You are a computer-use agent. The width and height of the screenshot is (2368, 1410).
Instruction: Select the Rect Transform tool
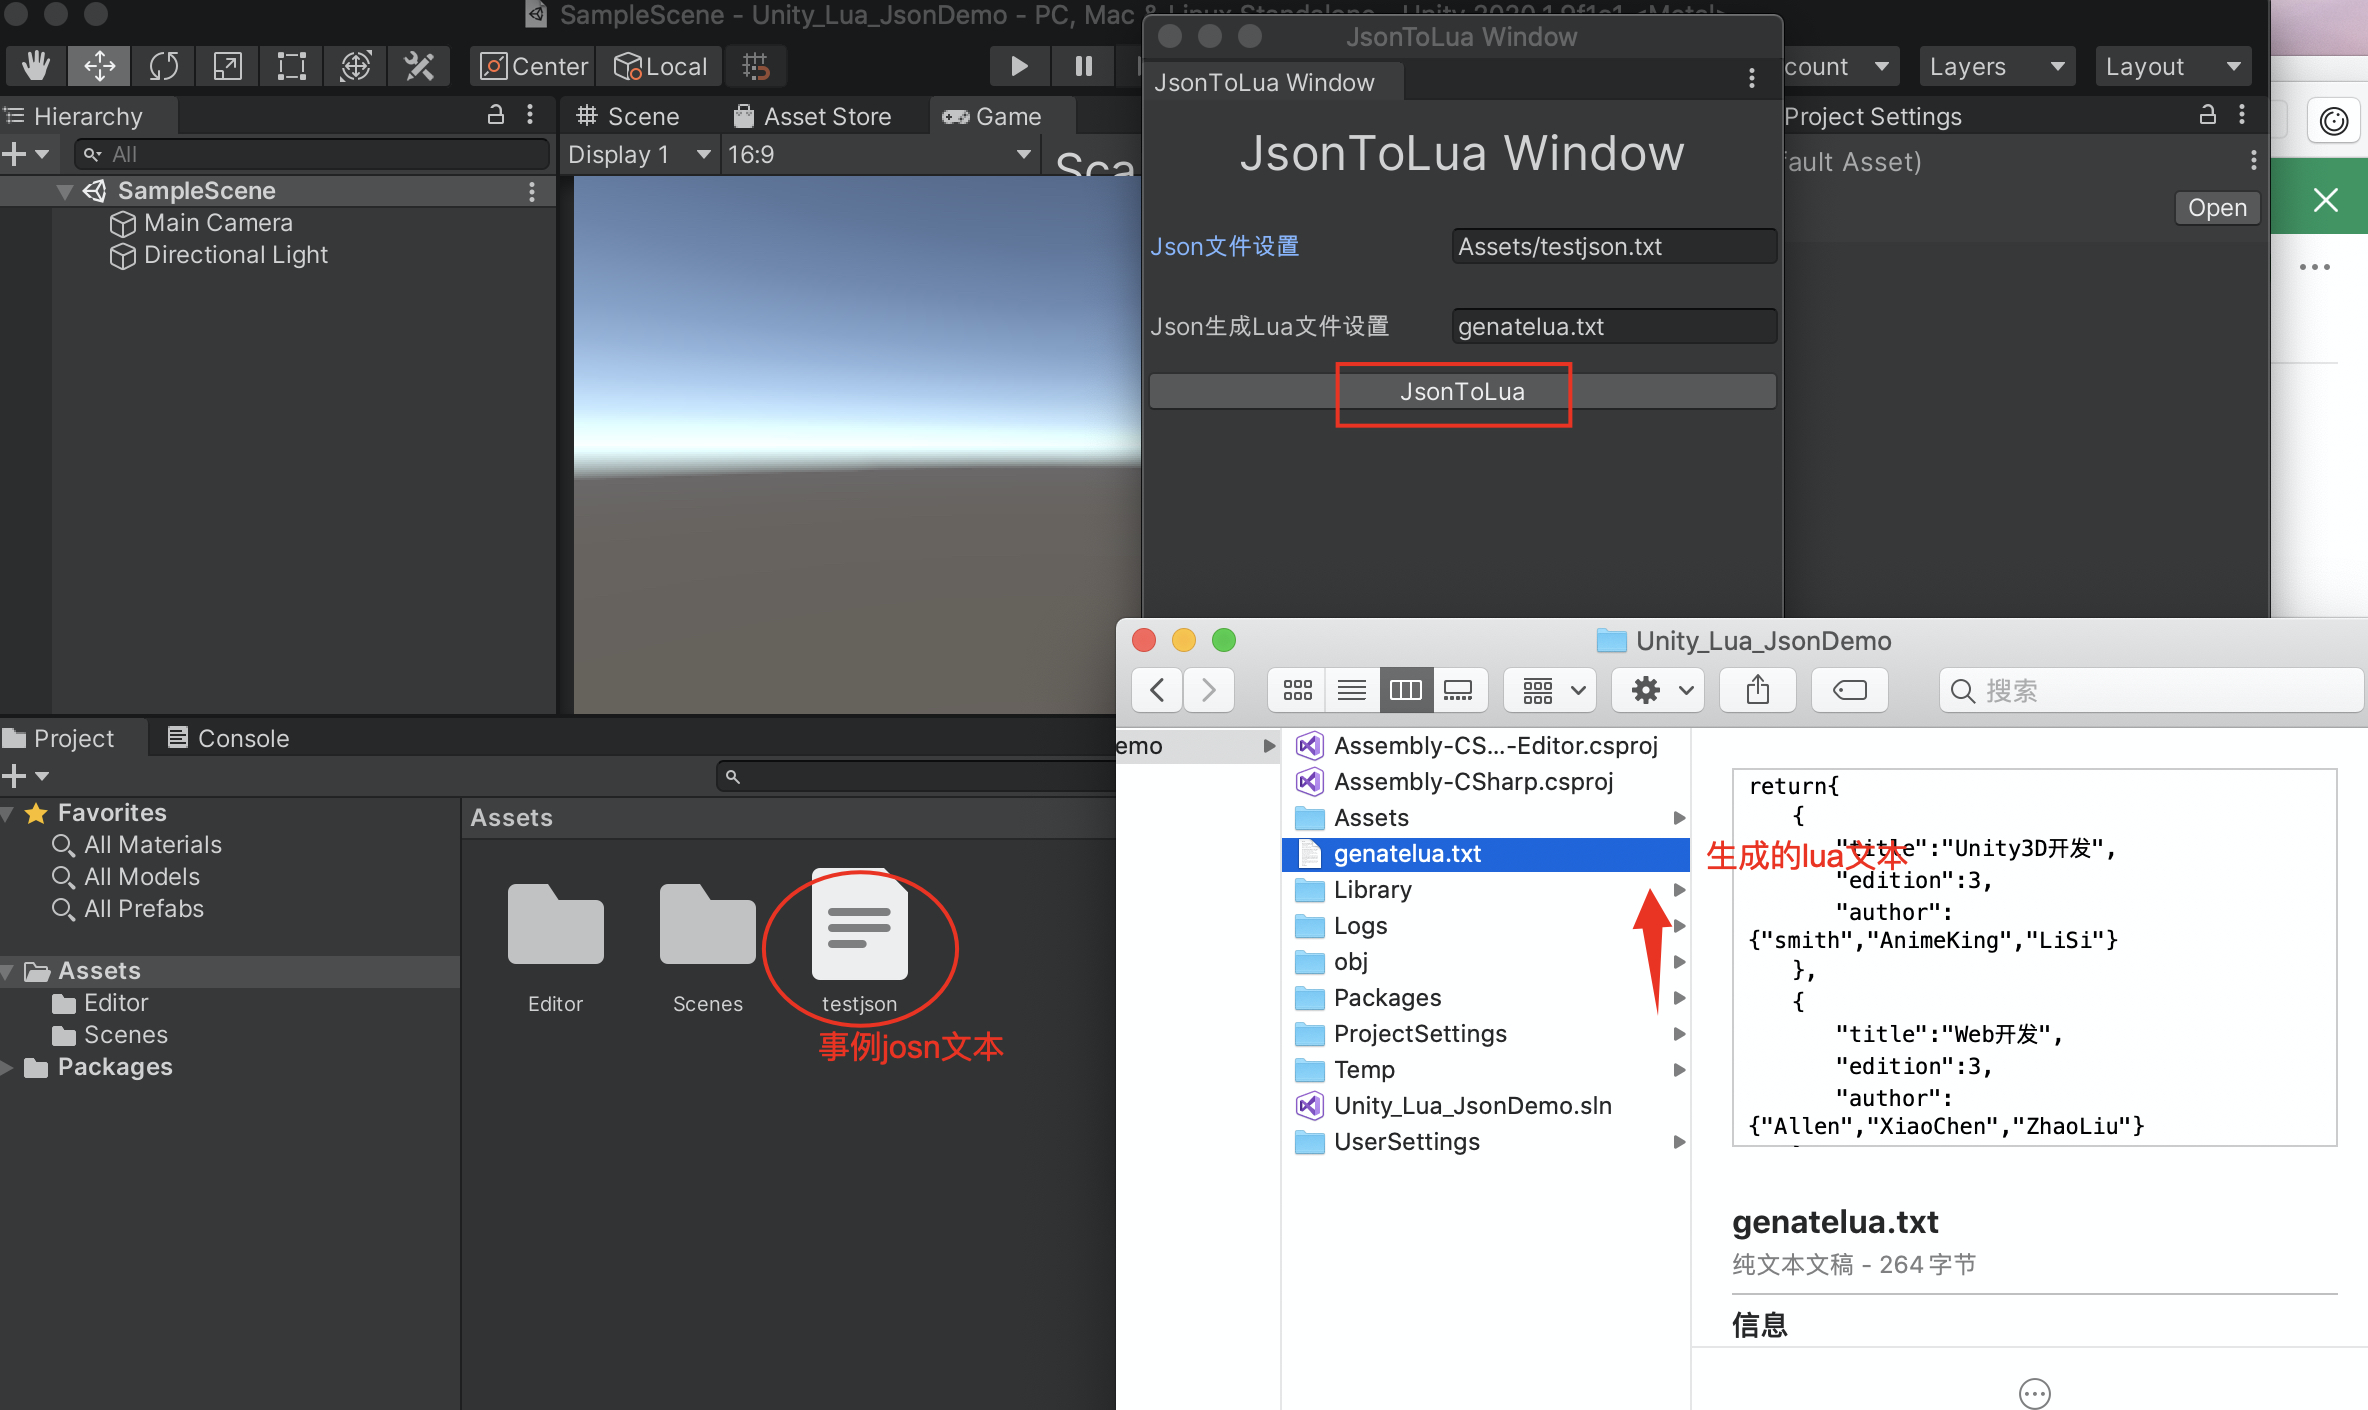click(291, 66)
